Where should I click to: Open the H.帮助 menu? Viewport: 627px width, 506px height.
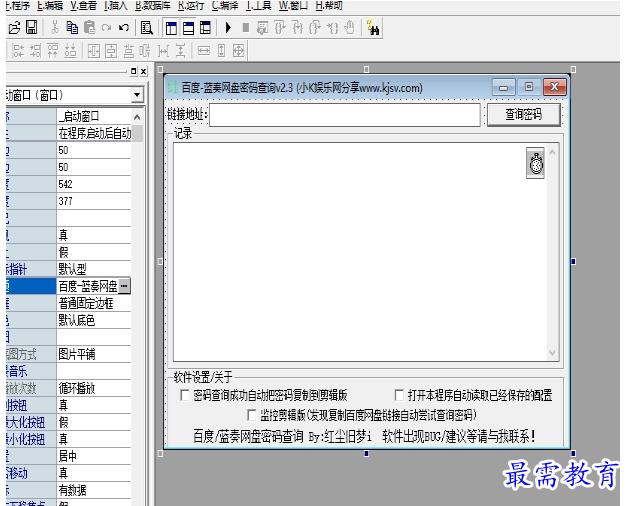[329, 5]
